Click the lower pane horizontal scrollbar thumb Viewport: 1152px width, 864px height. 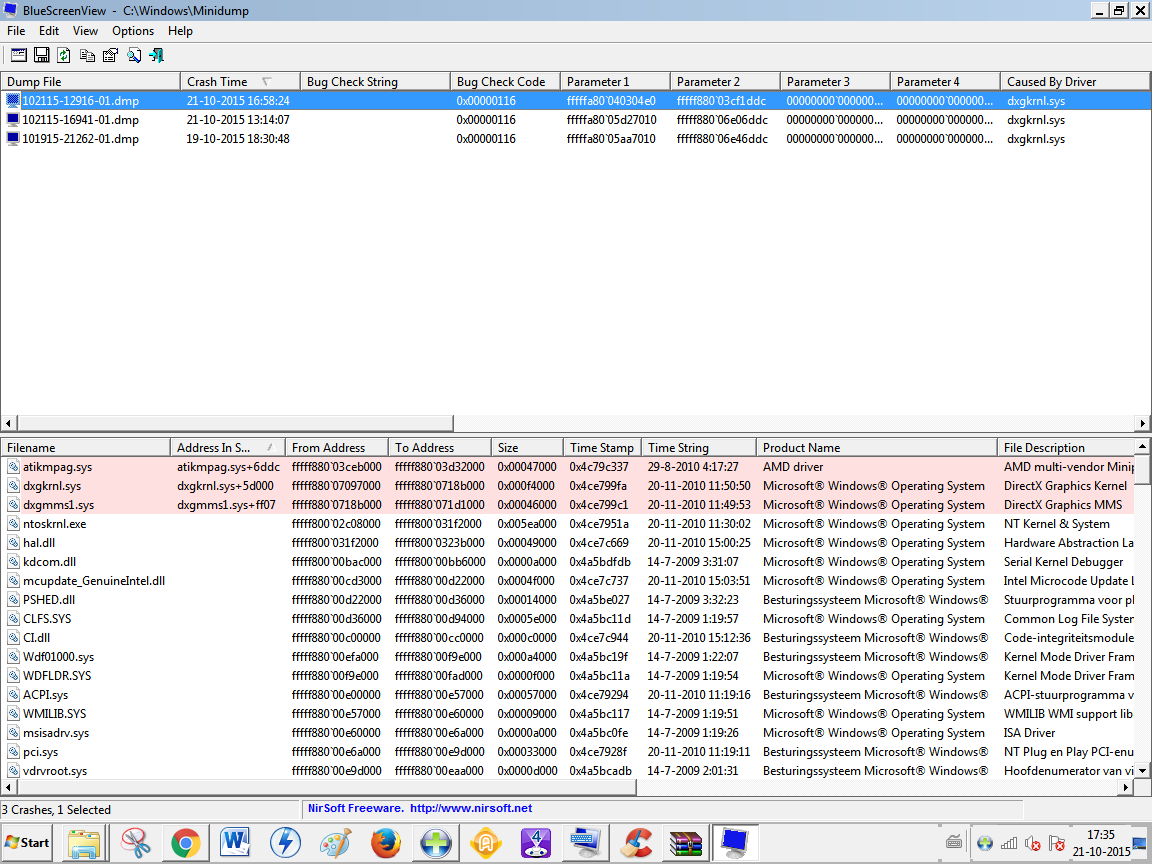325,788
